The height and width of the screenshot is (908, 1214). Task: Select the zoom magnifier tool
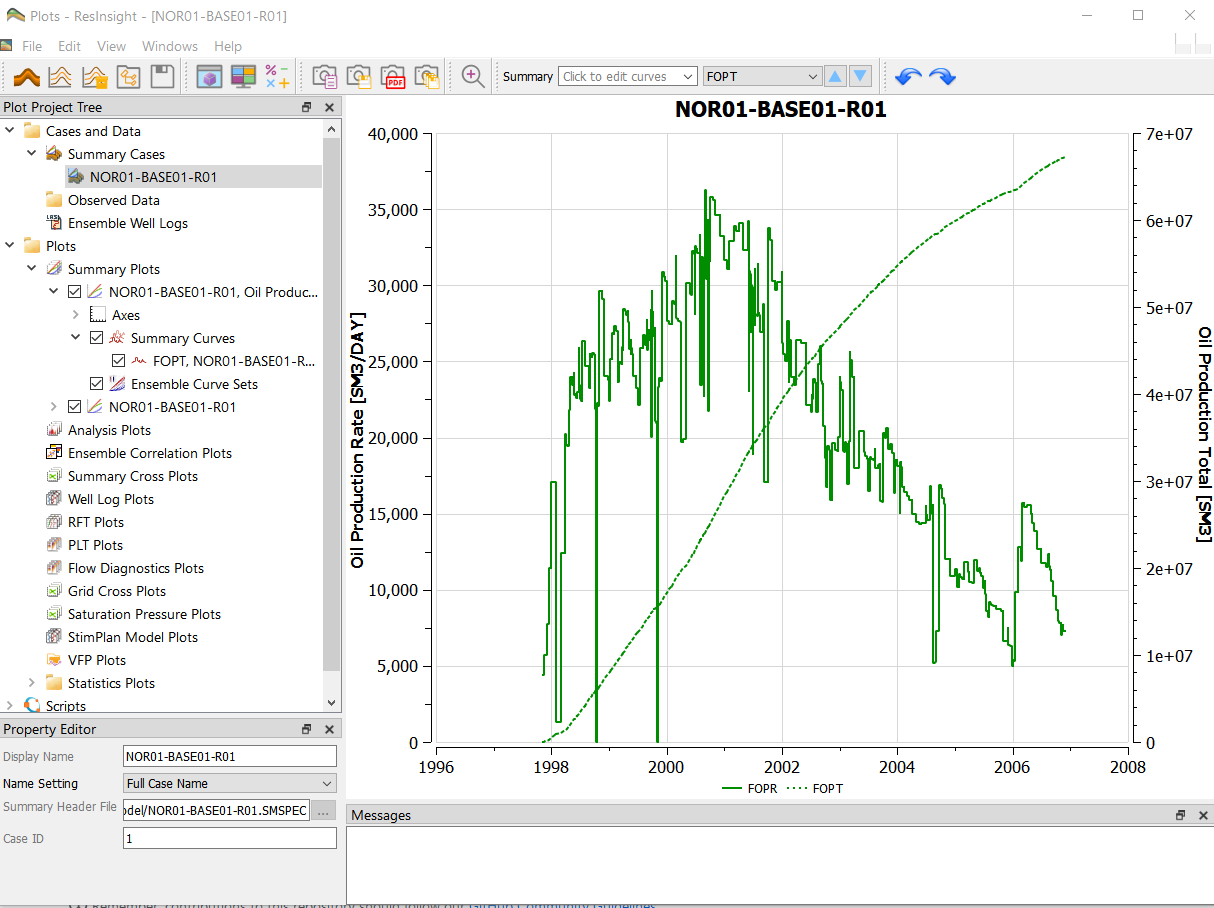tap(472, 76)
